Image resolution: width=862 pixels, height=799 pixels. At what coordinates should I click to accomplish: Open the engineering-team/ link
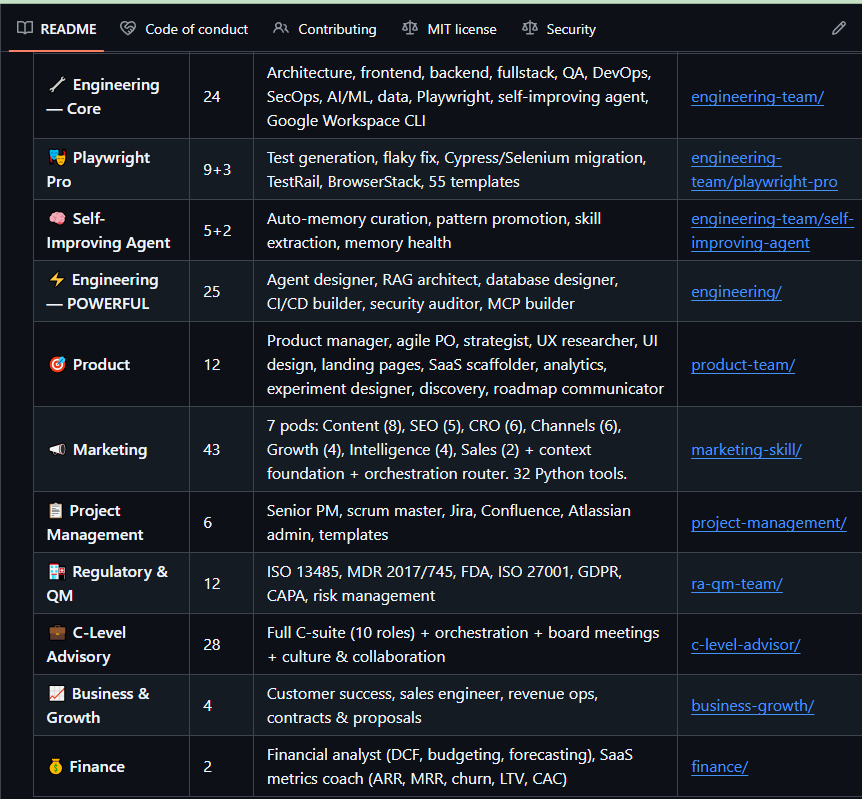click(x=757, y=97)
